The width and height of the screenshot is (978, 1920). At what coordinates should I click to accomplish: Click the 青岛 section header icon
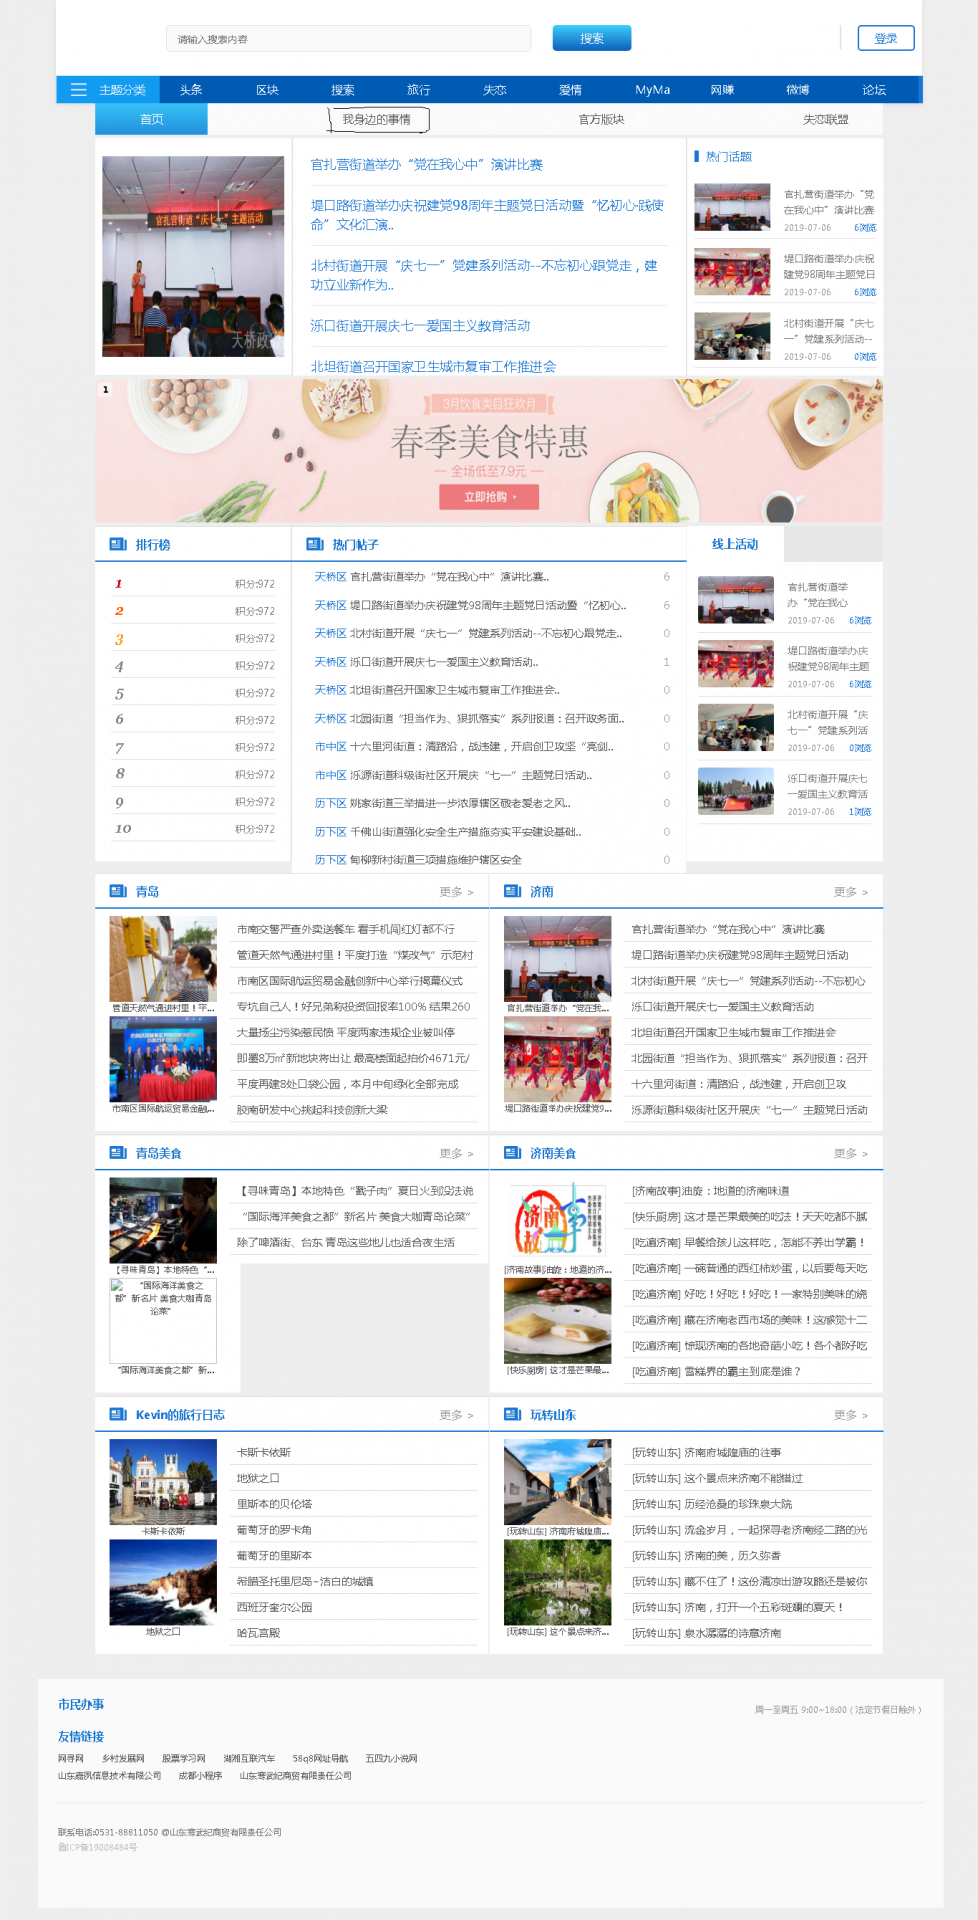[x=118, y=891]
